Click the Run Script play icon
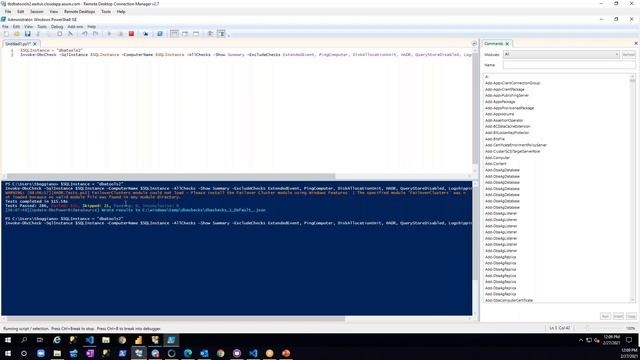The height and width of the screenshot is (360, 640). [x=109, y=34]
